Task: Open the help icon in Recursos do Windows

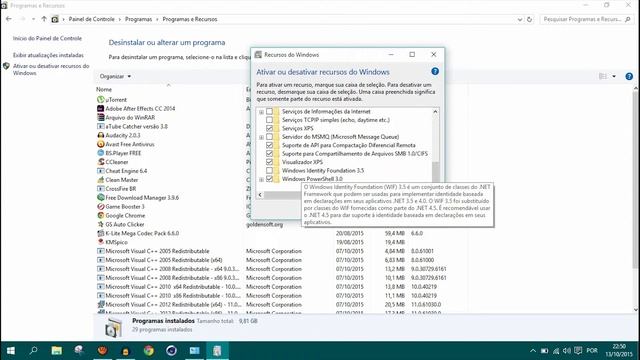Action: 435,71
